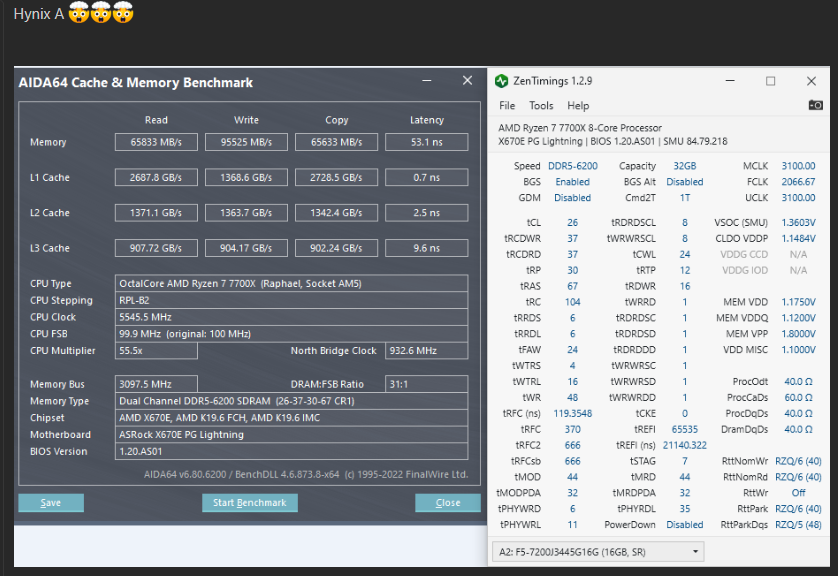Click the Capacity 32GB value
Image resolution: width=838 pixels, height=576 pixels.
click(685, 166)
